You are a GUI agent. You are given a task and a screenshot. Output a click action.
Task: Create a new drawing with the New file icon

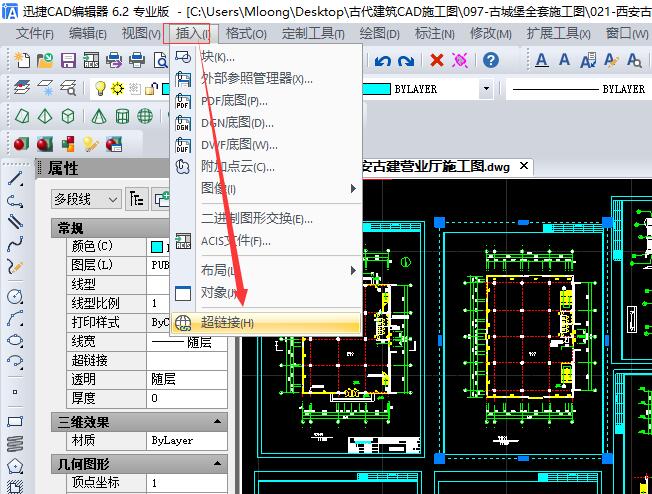tap(22, 60)
